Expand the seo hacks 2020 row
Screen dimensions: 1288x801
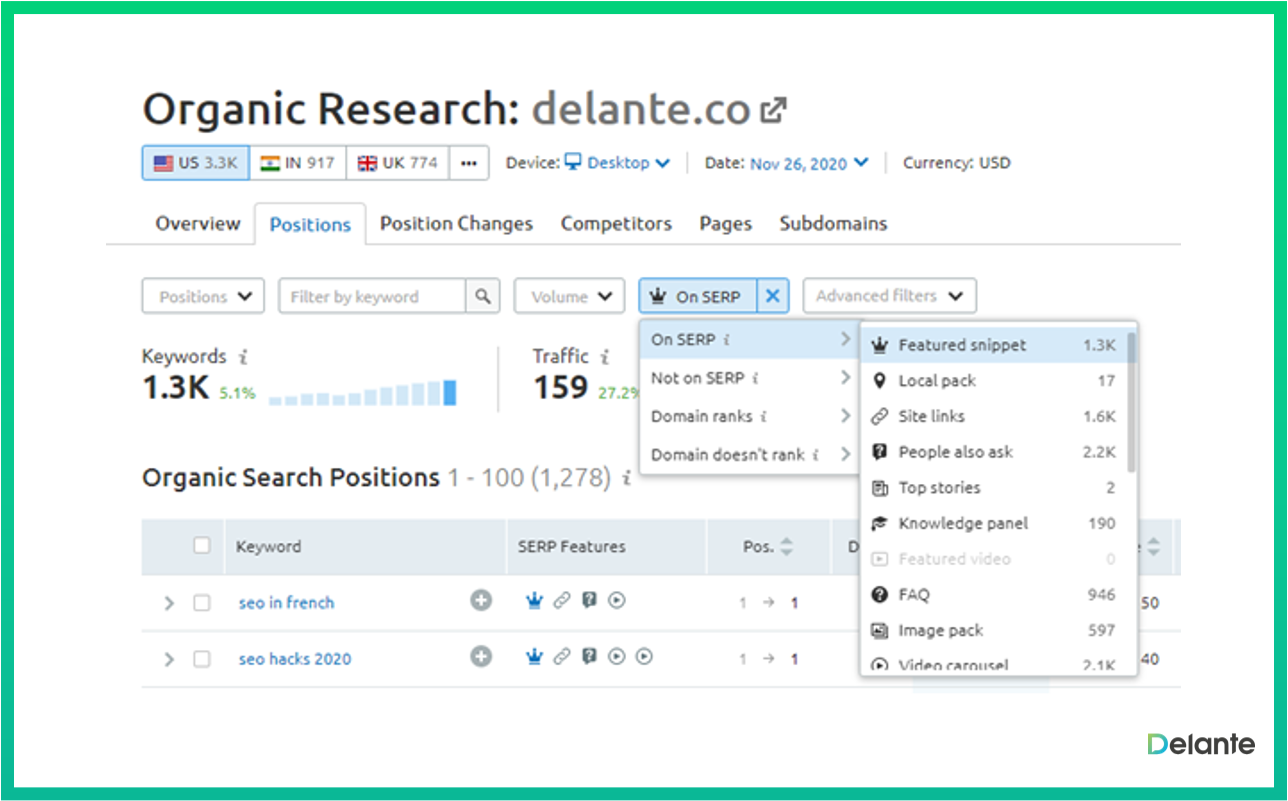coord(168,659)
